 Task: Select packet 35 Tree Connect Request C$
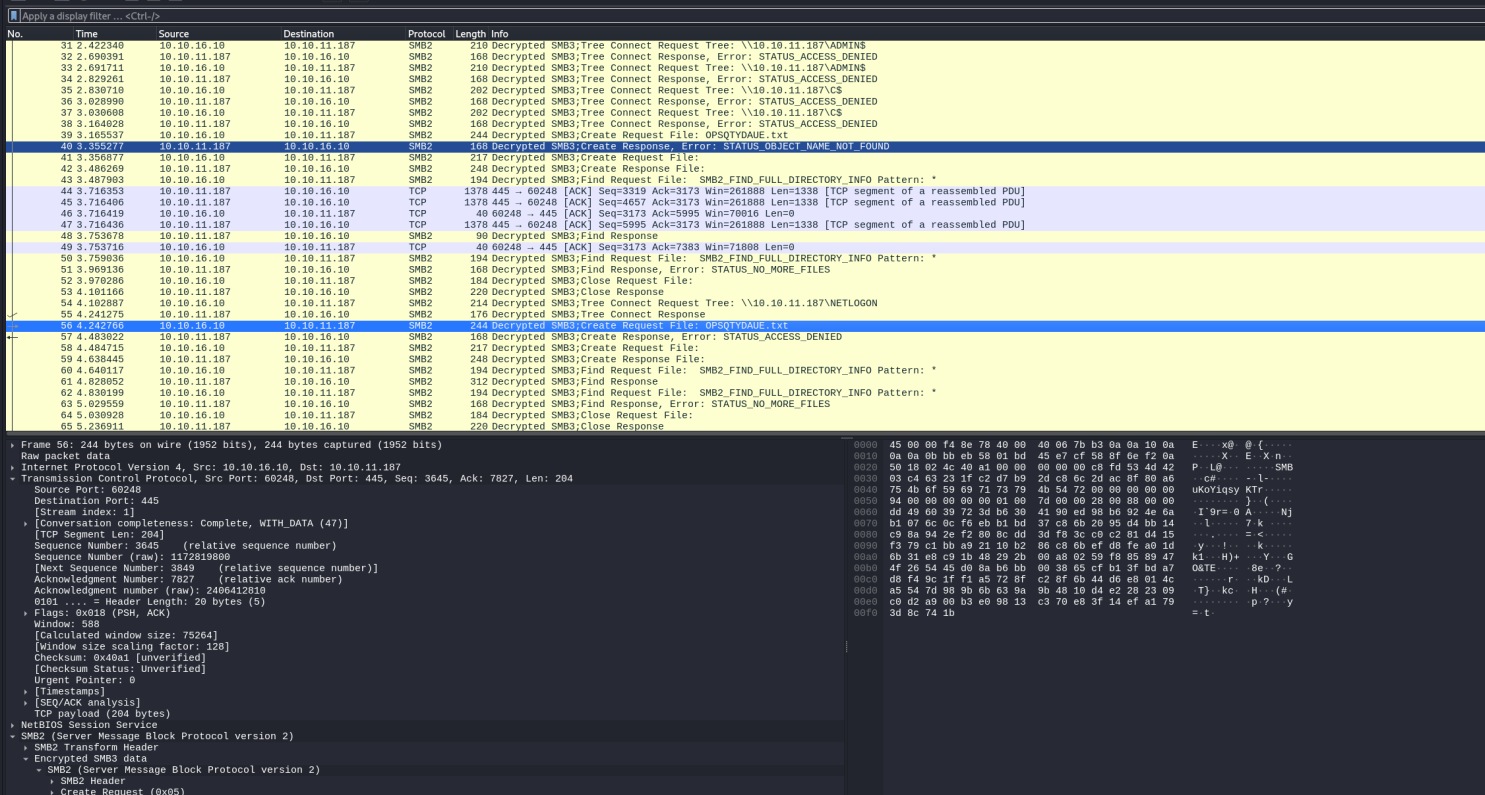pyautogui.click(x=744, y=90)
